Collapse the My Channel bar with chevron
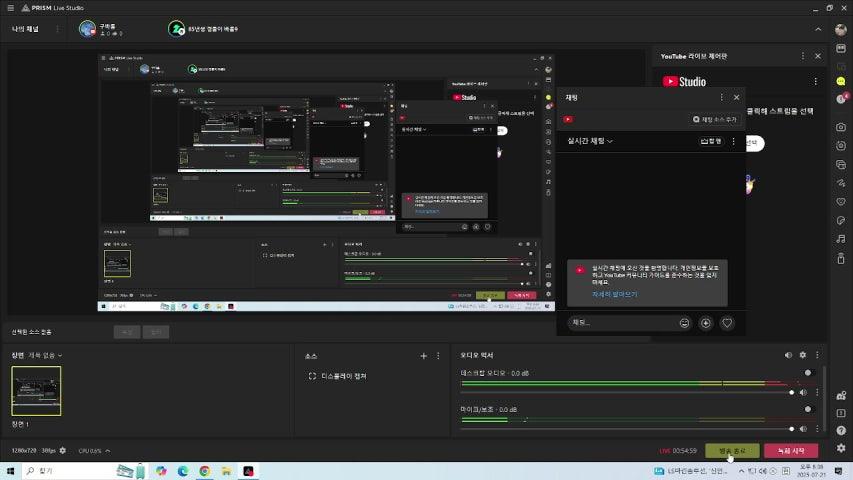Screen dimensions: 853x480 coord(818,29)
